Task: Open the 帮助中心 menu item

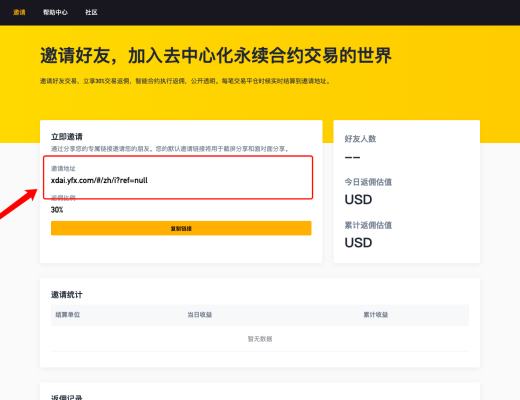Action: point(55,12)
